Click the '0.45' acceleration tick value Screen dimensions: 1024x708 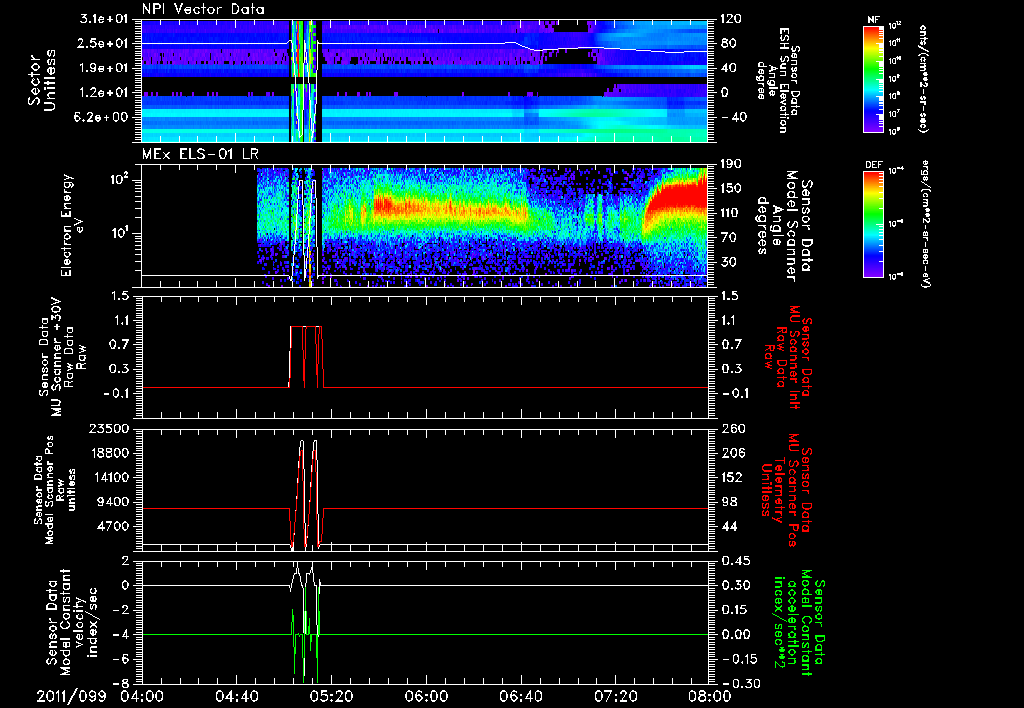point(735,561)
